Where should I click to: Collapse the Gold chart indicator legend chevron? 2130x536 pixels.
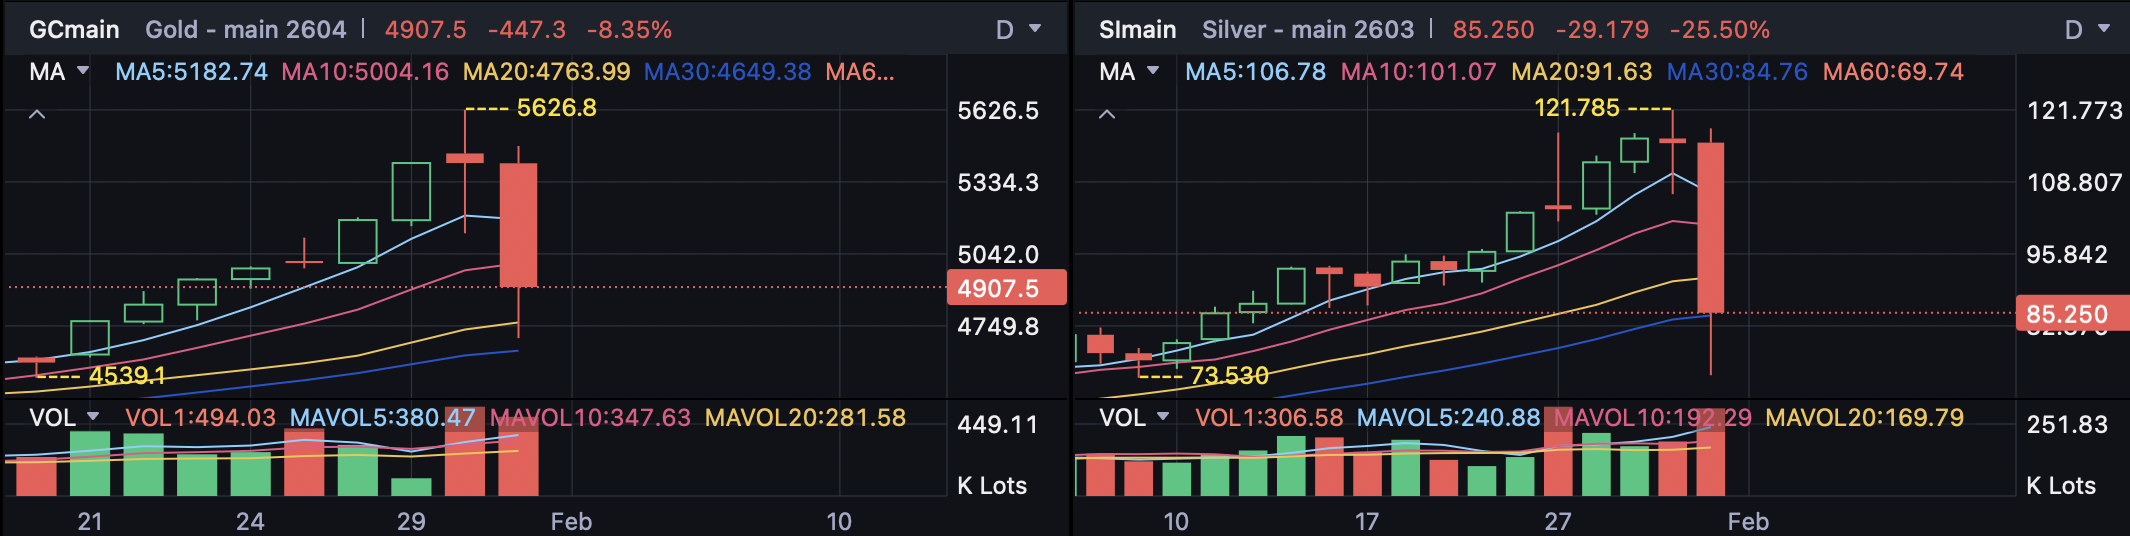coord(37,115)
